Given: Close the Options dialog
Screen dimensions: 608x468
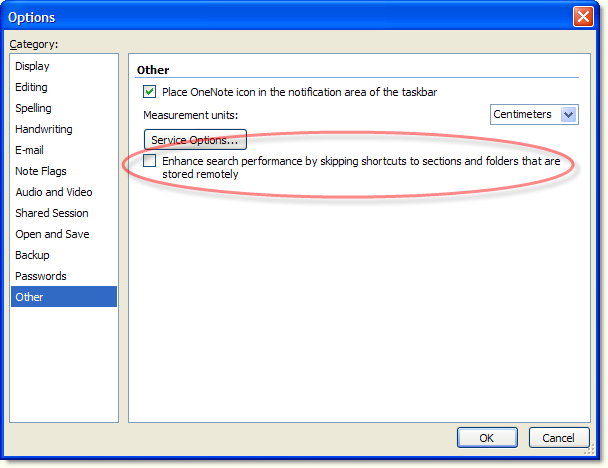Looking at the screenshot, I should pos(583,17).
